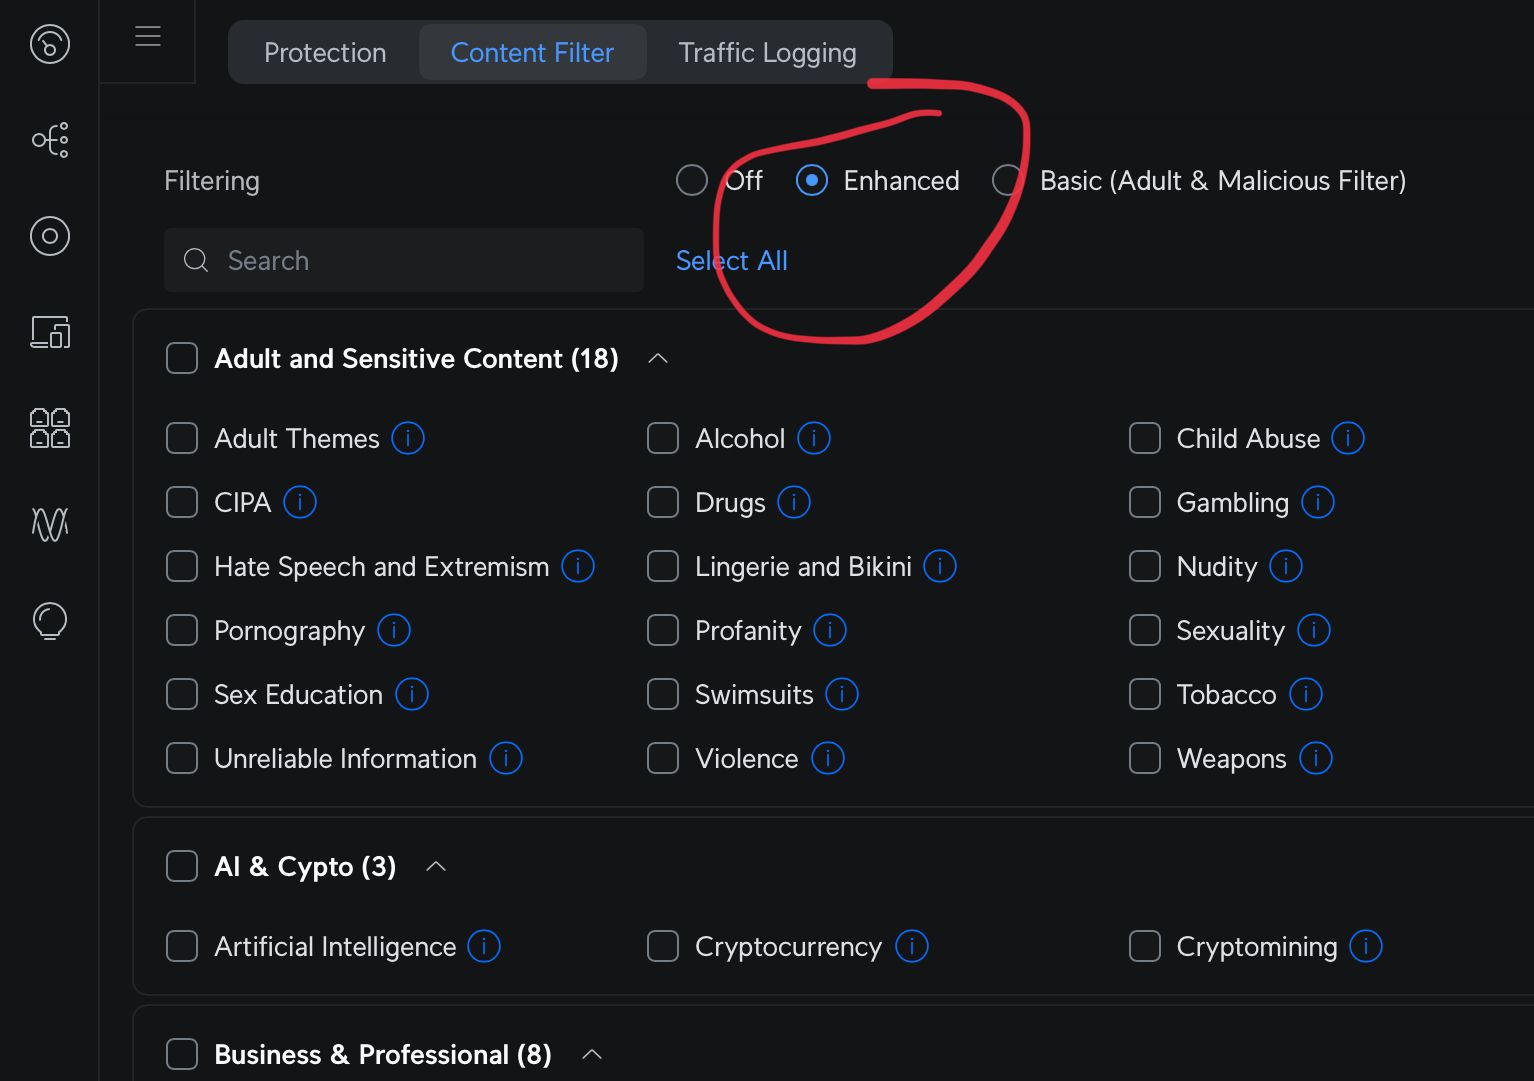1534x1081 pixels.
Task: Check the Alcohol filter checkbox
Action: 663,439
